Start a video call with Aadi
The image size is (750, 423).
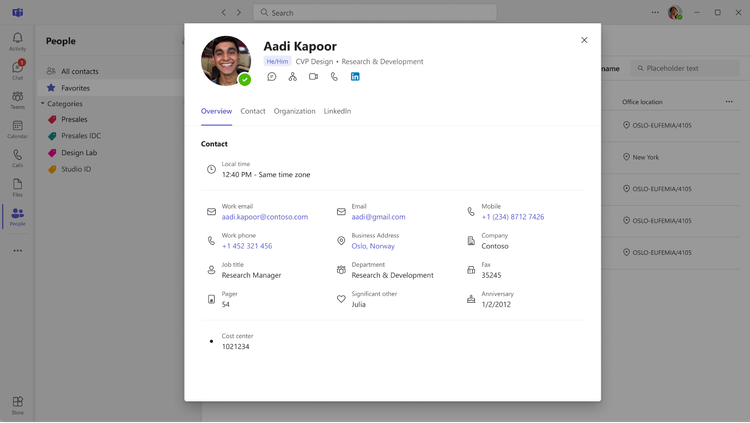313,77
